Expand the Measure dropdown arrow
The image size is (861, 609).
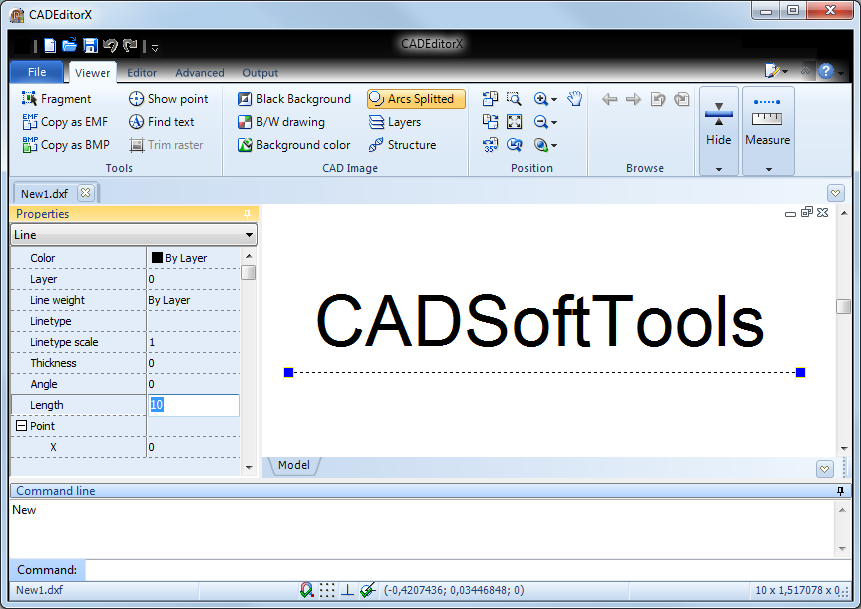pyautogui.click(x=768, y=169)
